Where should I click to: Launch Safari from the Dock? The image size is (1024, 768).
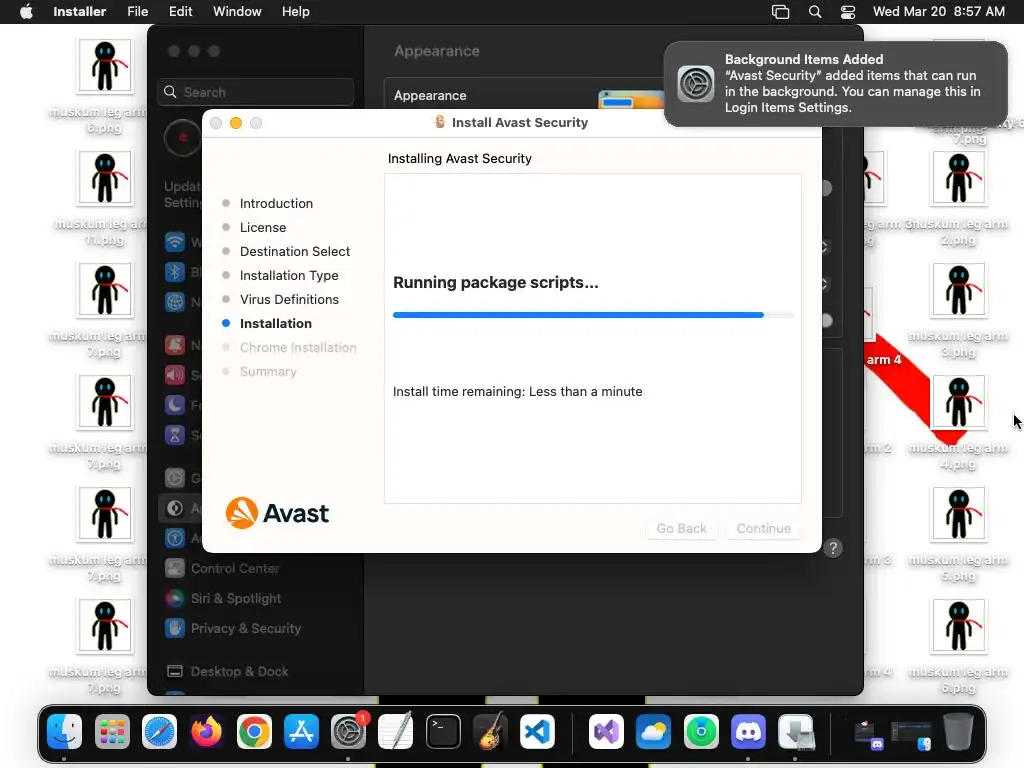pos(159,731)
